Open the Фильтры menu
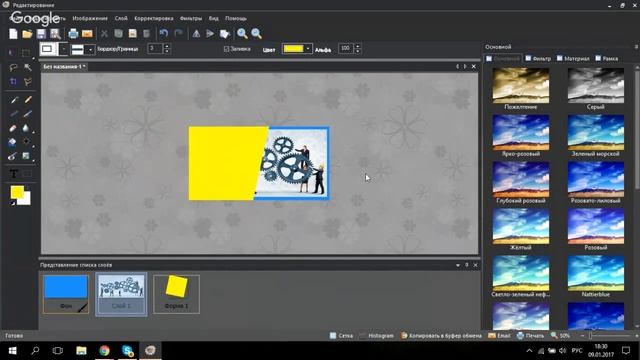 (x=191, y=18)
